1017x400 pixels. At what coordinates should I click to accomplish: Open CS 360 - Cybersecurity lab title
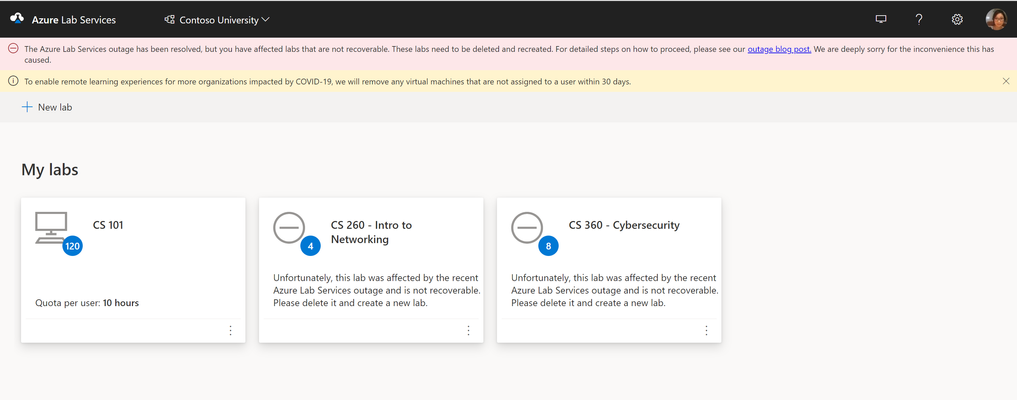coord(624,226)
